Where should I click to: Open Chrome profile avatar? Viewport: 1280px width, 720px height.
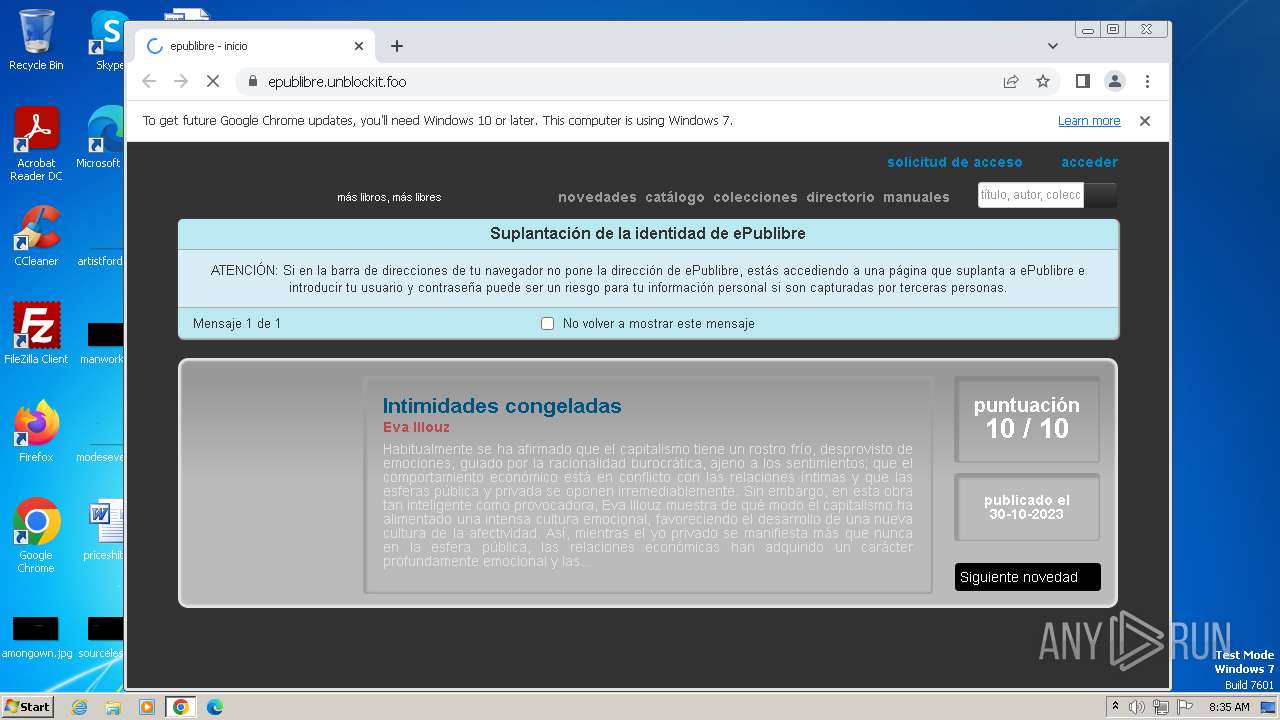pos(1115,81)
